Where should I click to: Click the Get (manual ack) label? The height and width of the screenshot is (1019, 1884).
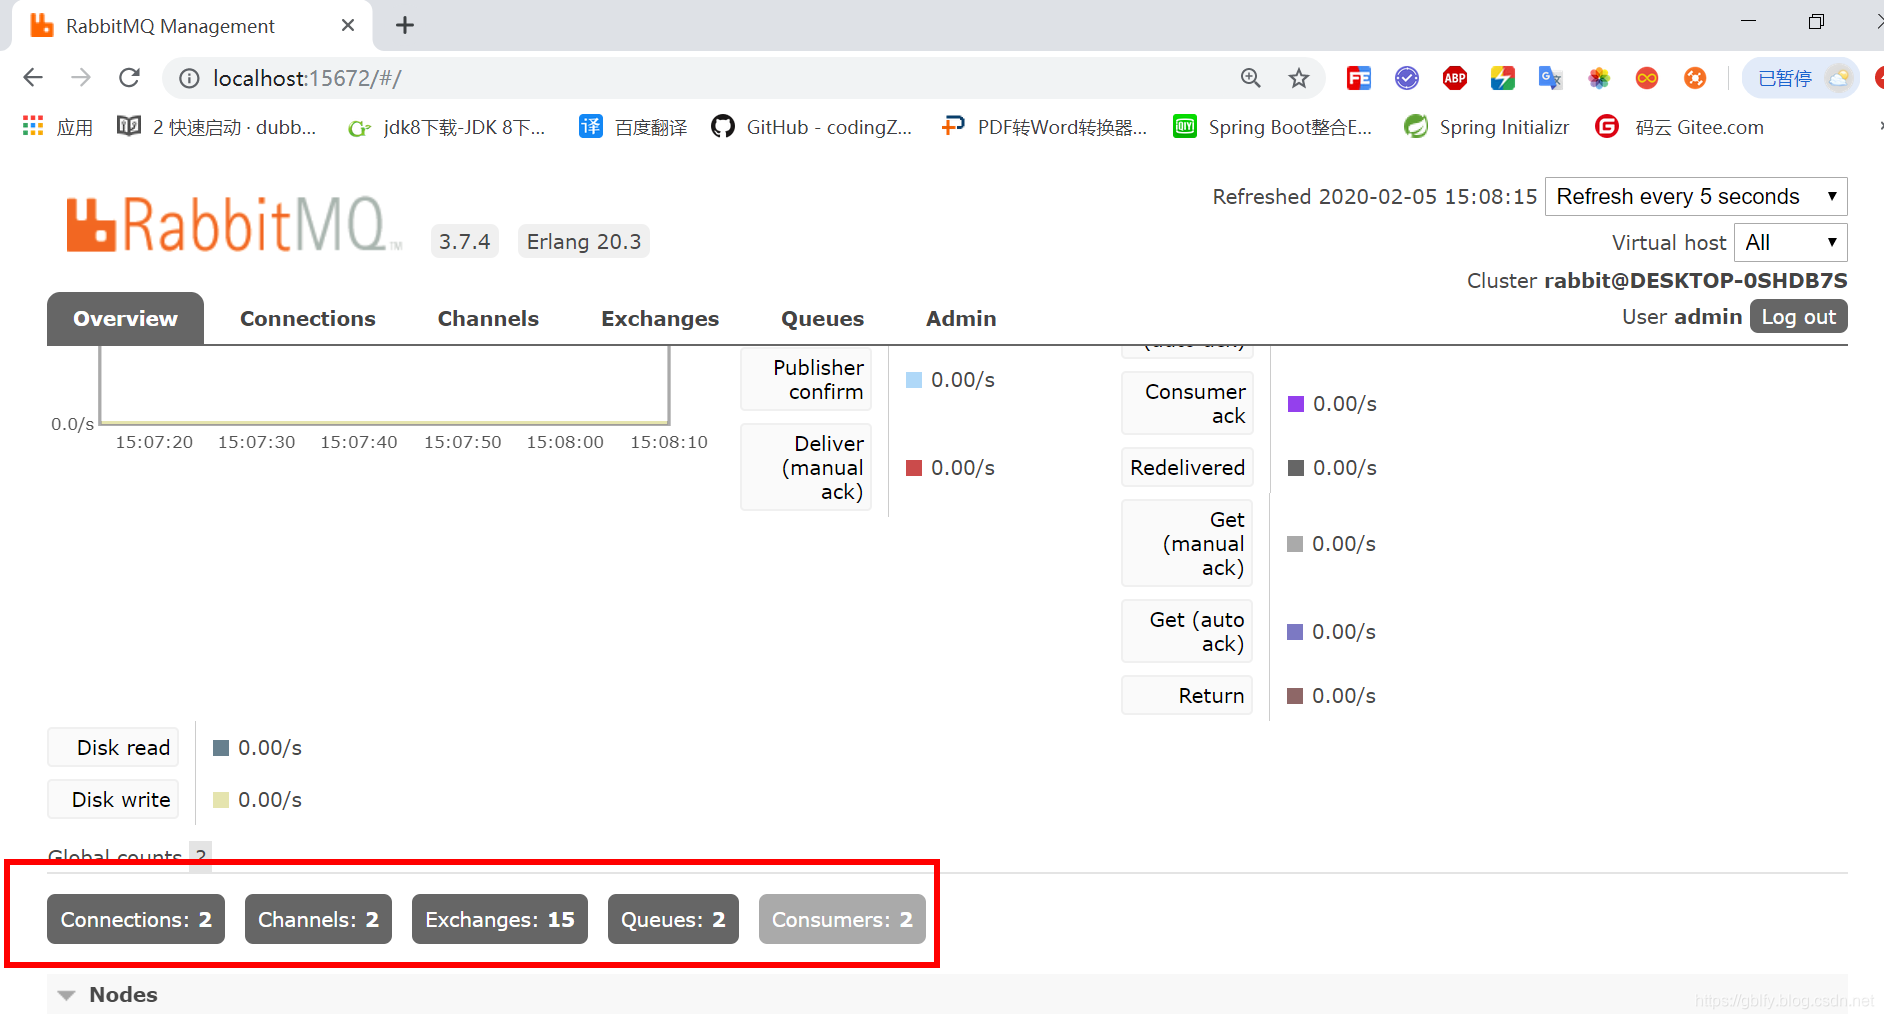1187,543
